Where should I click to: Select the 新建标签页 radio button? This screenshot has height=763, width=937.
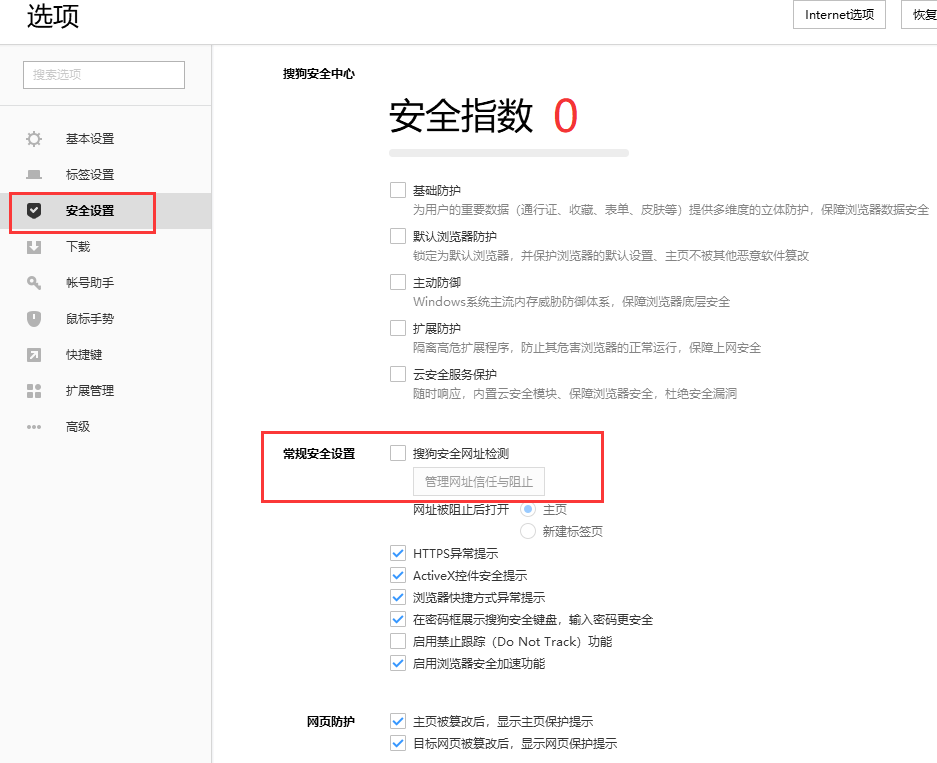point(528,531)
